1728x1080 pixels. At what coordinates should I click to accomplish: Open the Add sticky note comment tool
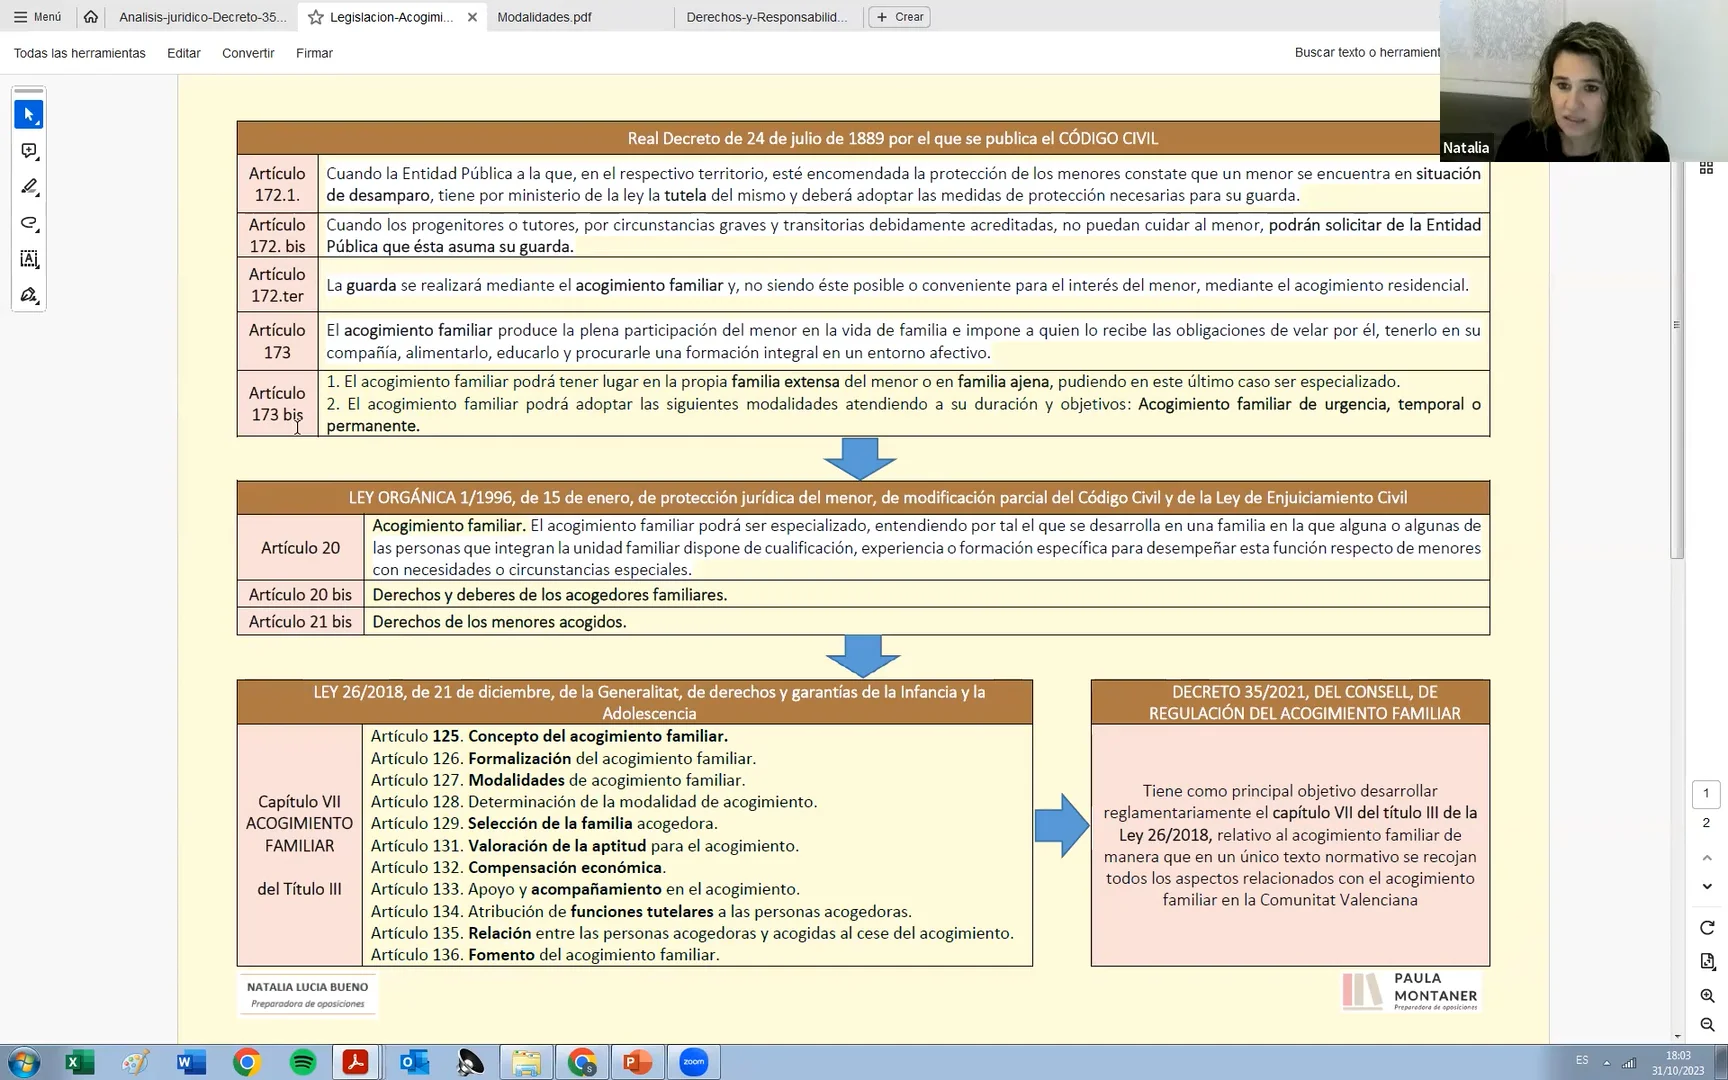(28, 151)
